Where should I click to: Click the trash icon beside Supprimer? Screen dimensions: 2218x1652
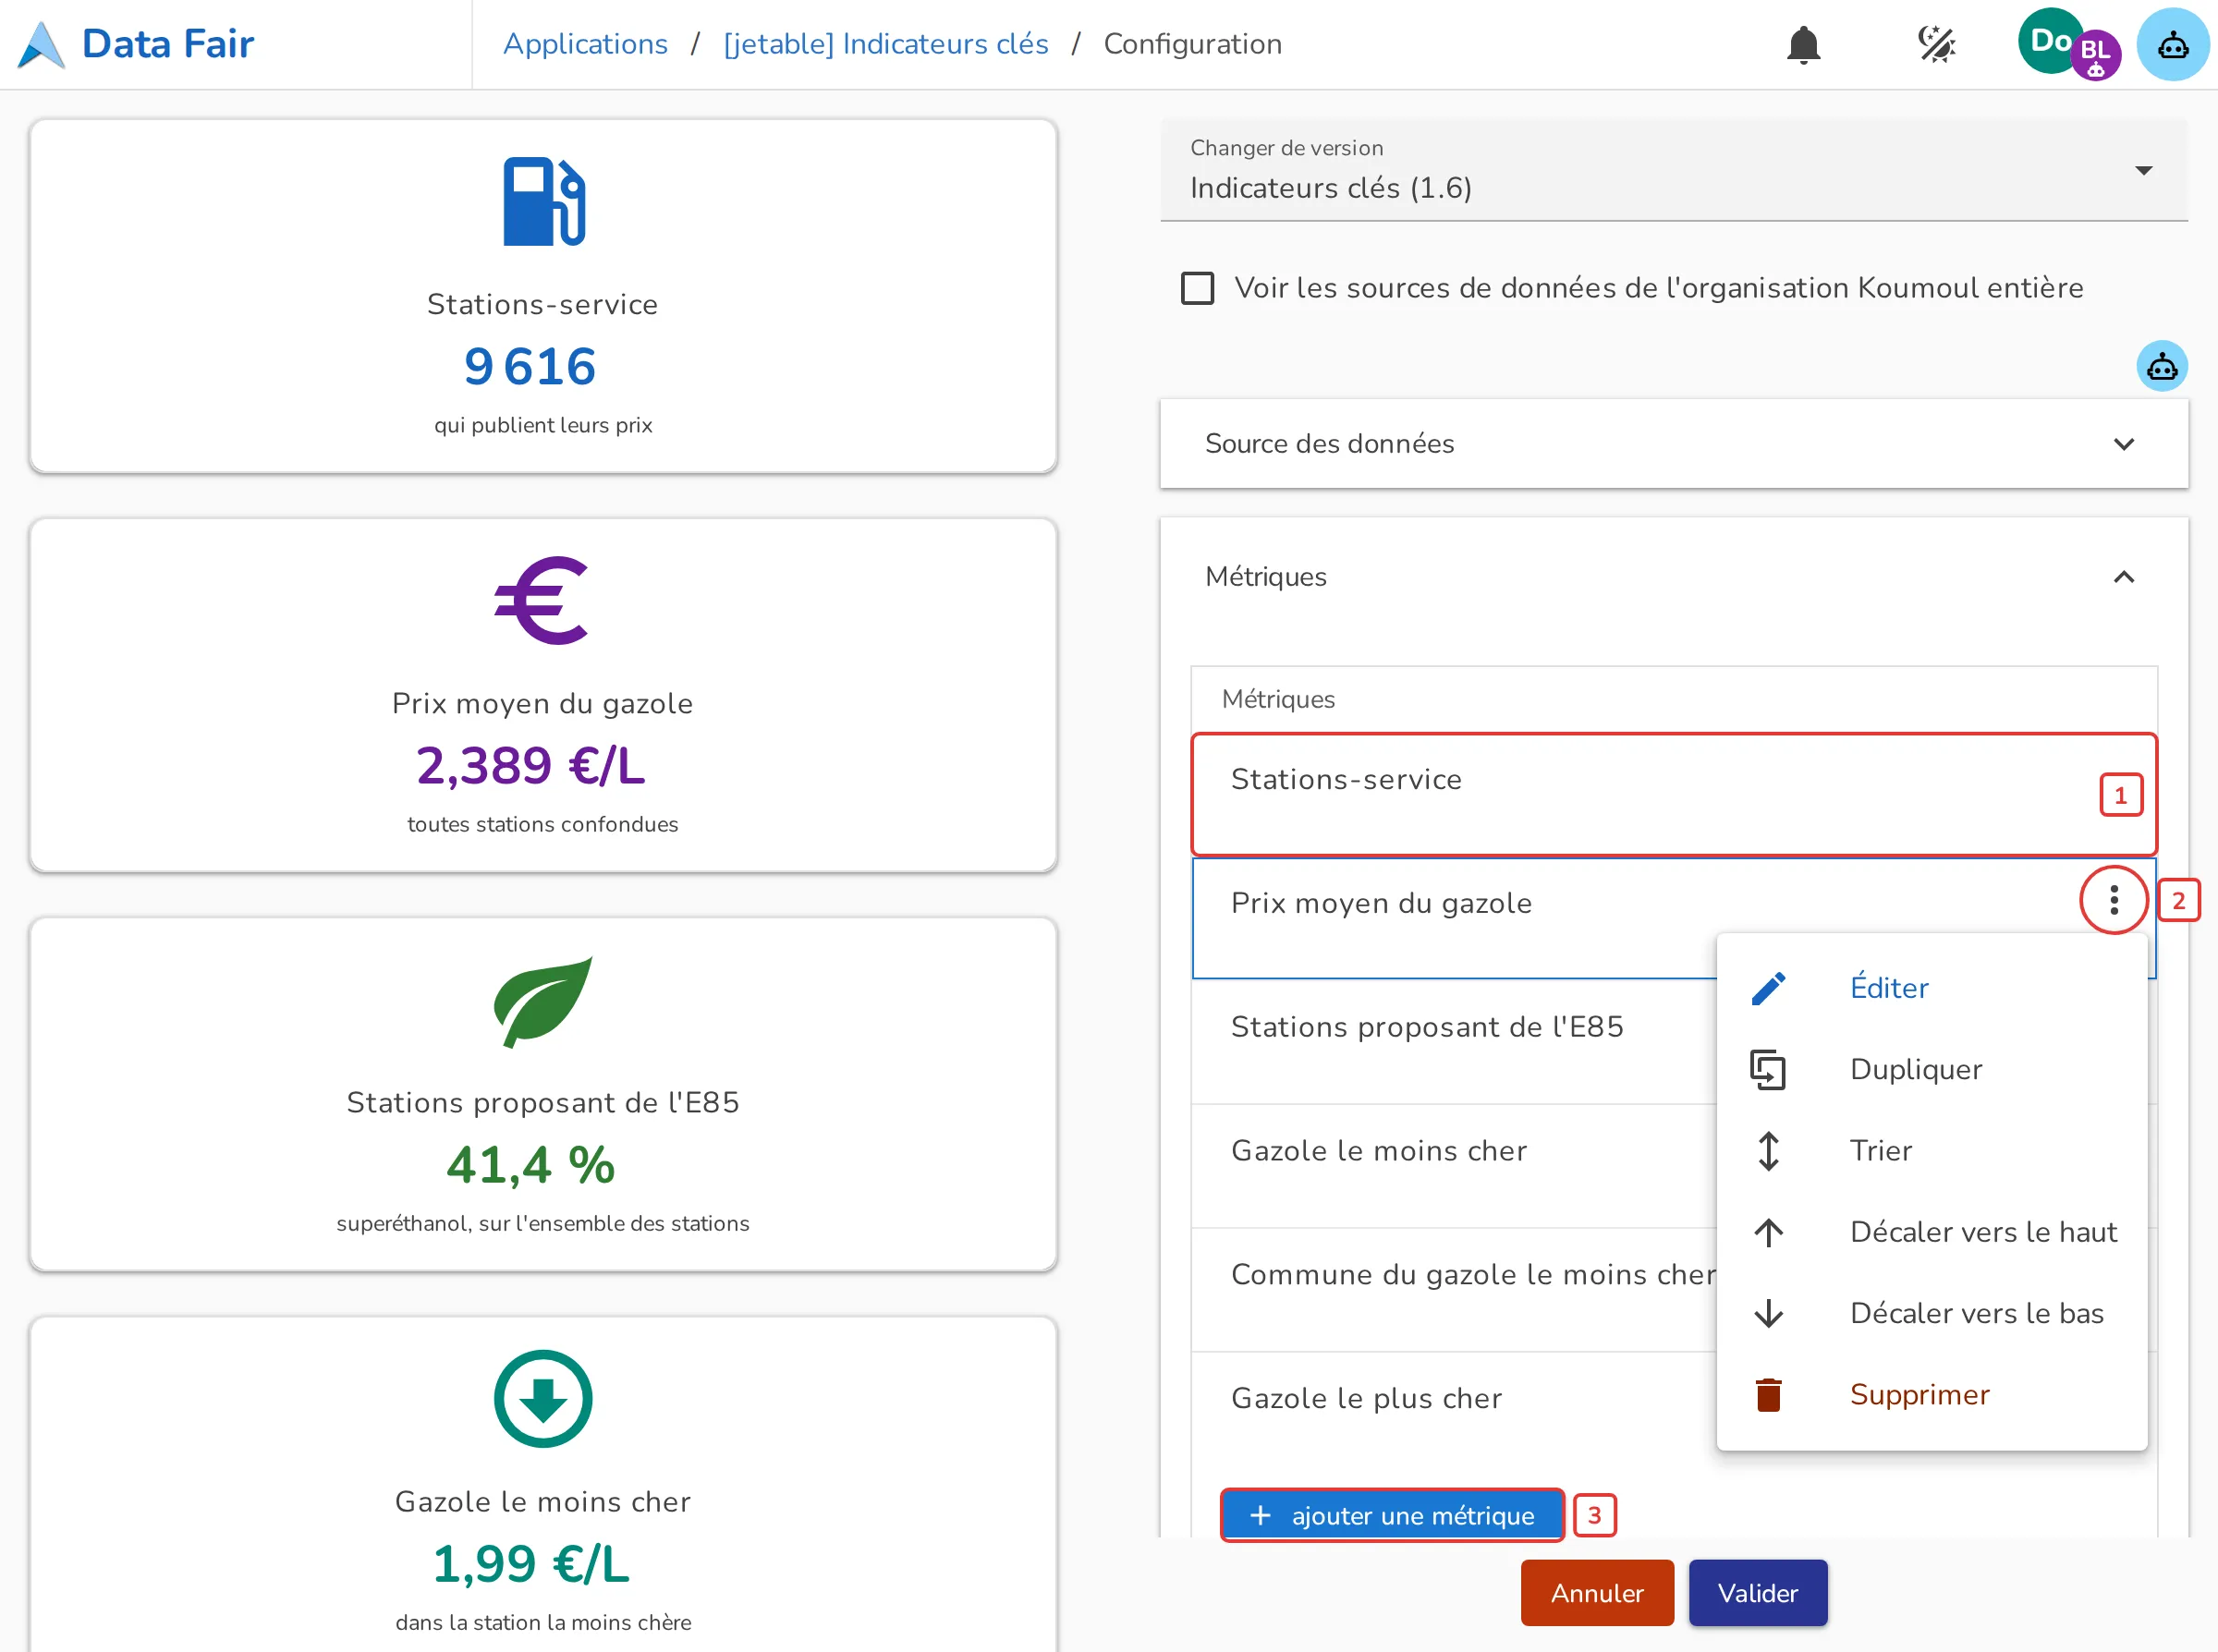point(1768,1394)
